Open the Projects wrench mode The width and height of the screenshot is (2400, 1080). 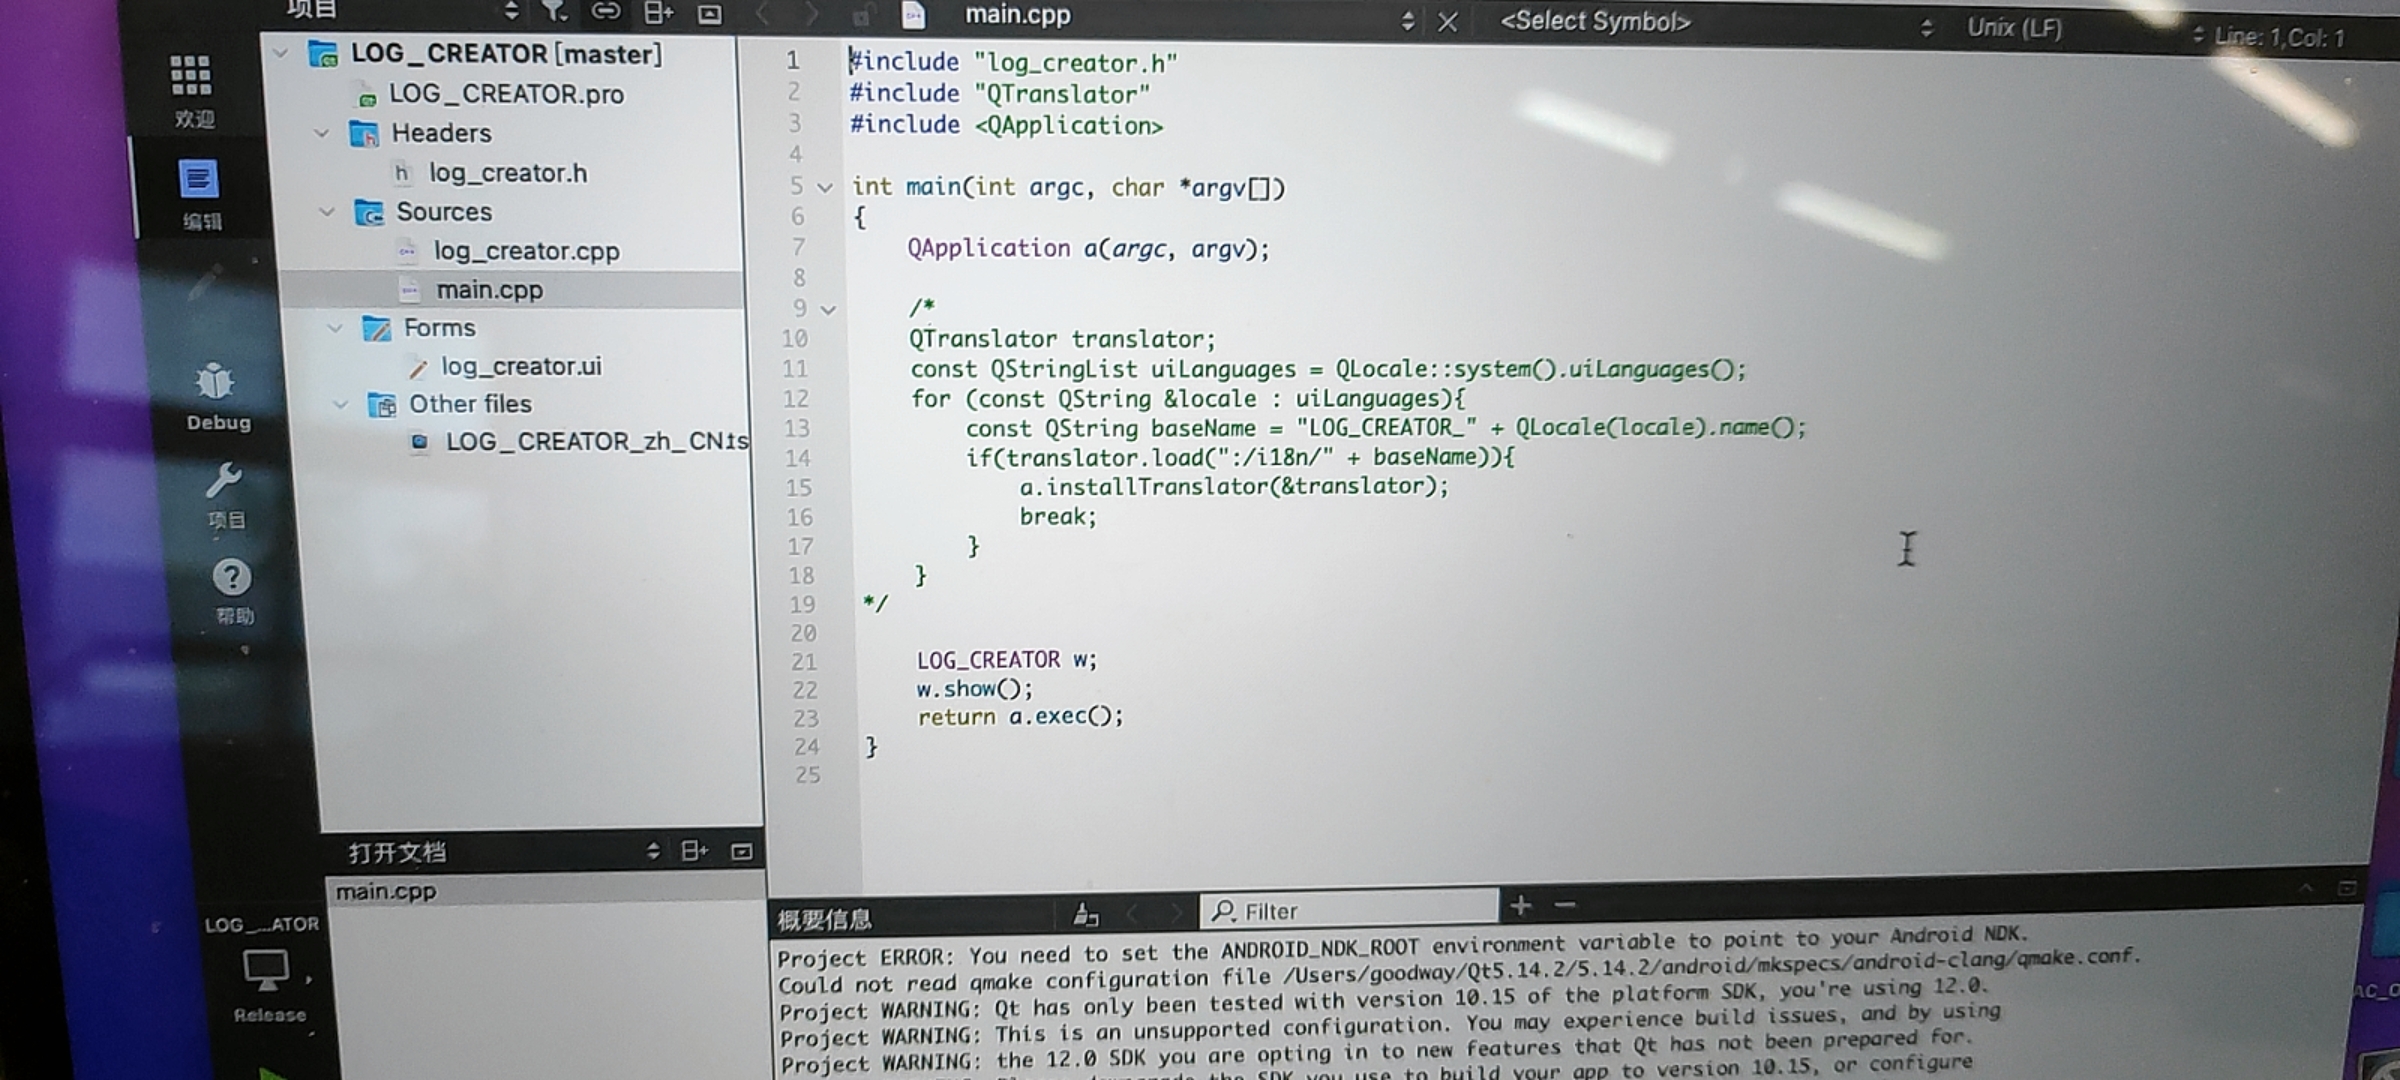223,481
